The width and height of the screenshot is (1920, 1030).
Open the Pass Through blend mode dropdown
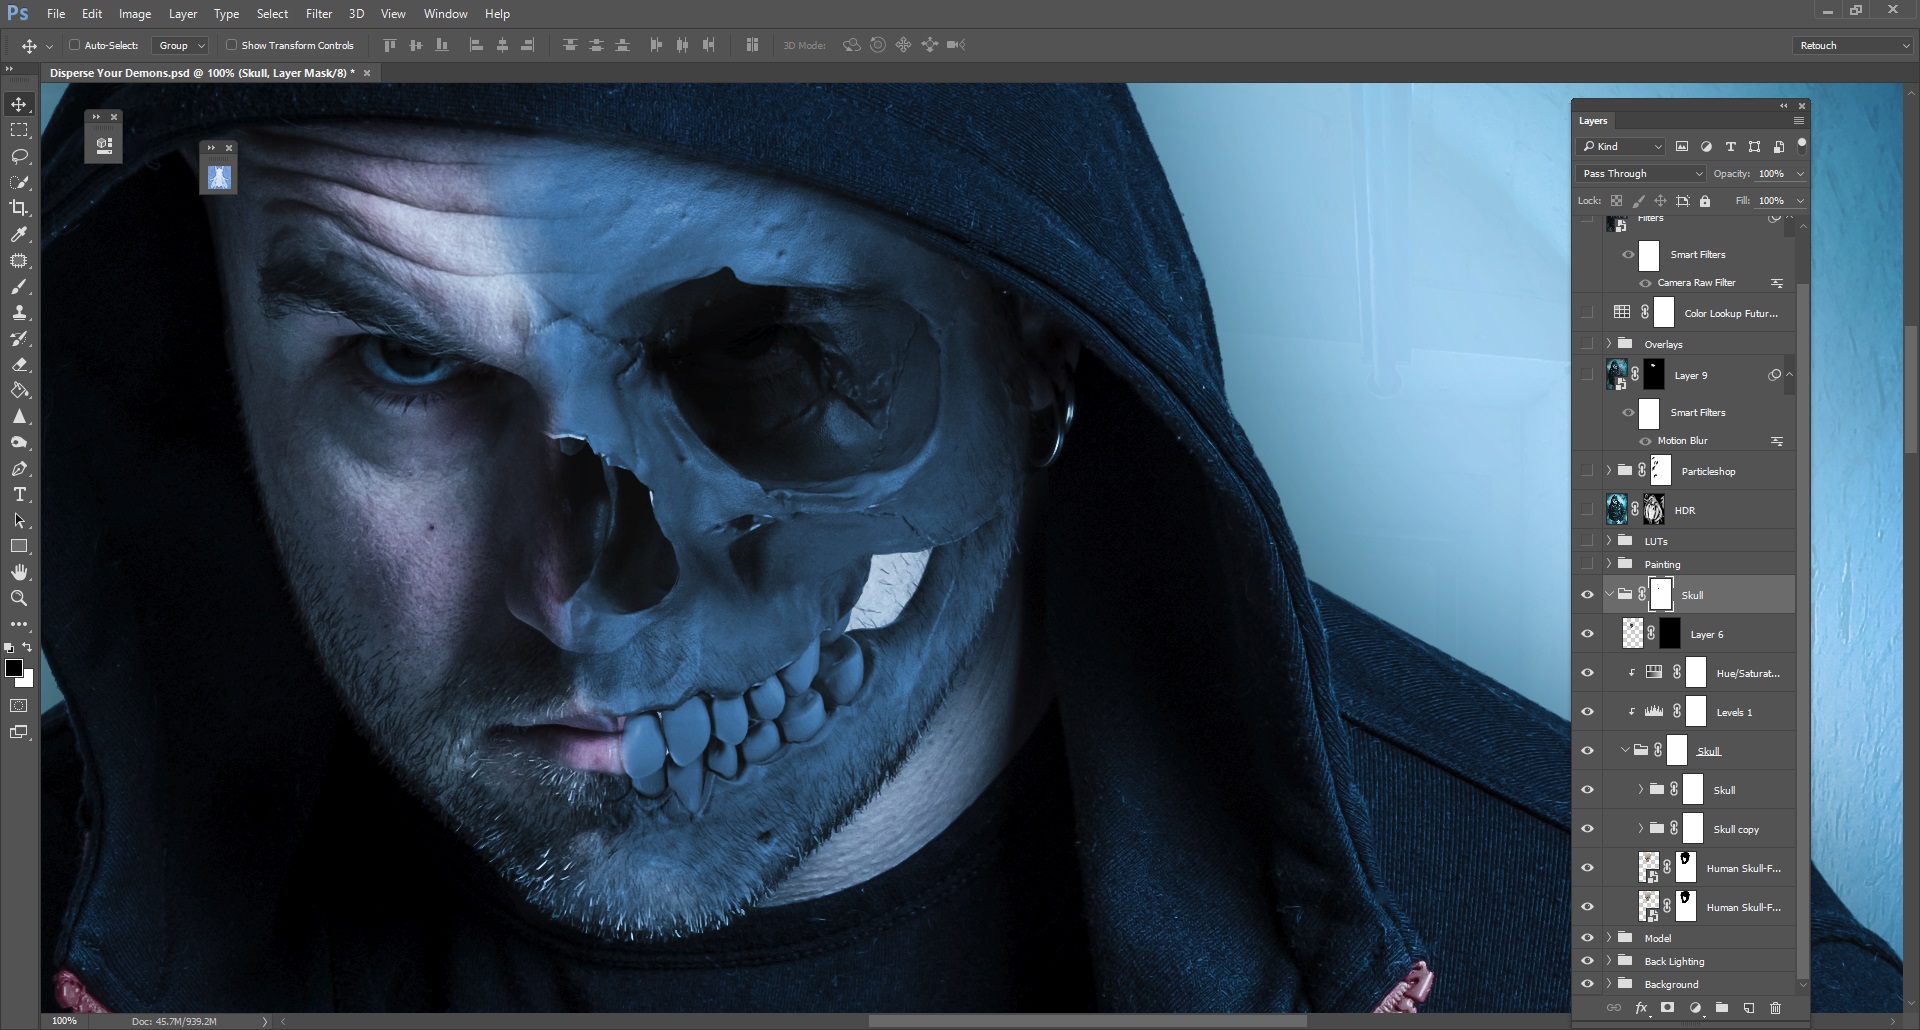coord(1639,173)
